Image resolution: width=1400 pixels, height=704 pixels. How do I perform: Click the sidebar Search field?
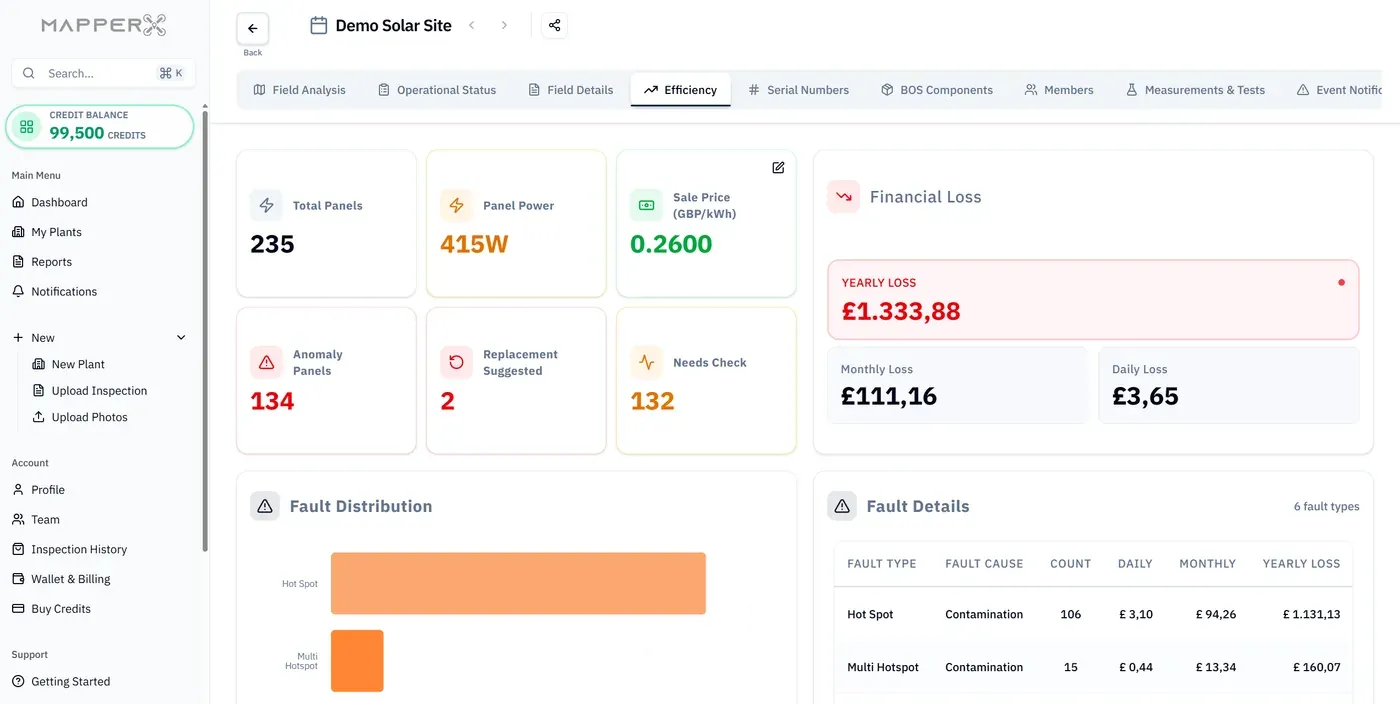tap(103, 73)
